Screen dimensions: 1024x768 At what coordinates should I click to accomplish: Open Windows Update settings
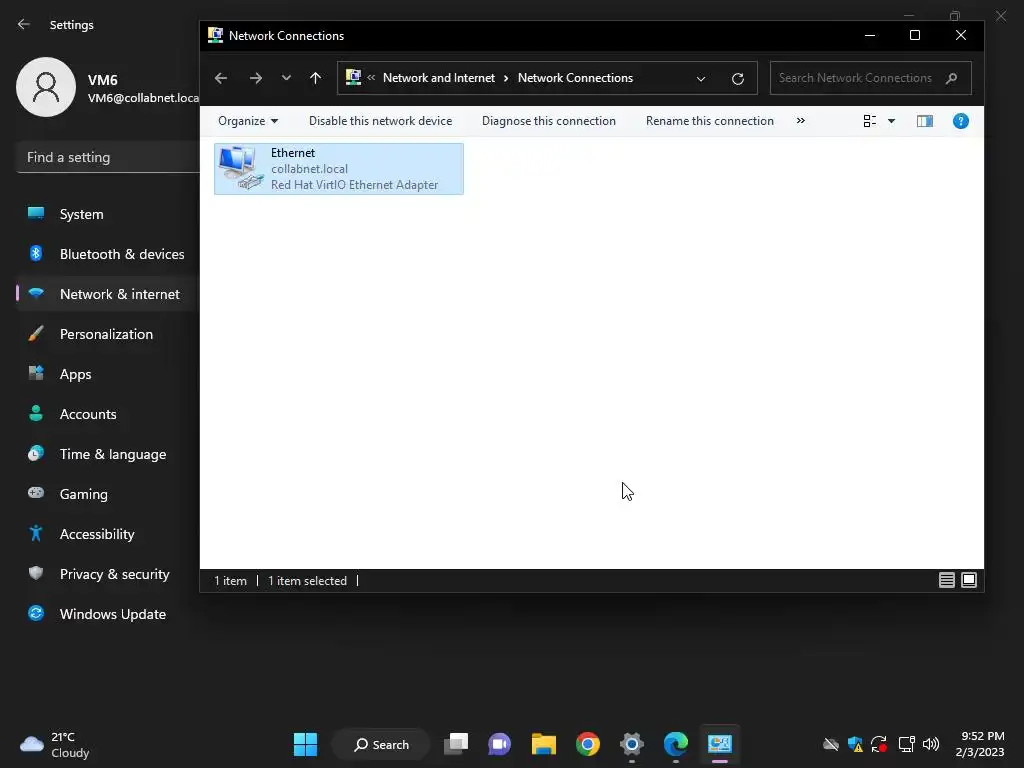click(108, 614)
